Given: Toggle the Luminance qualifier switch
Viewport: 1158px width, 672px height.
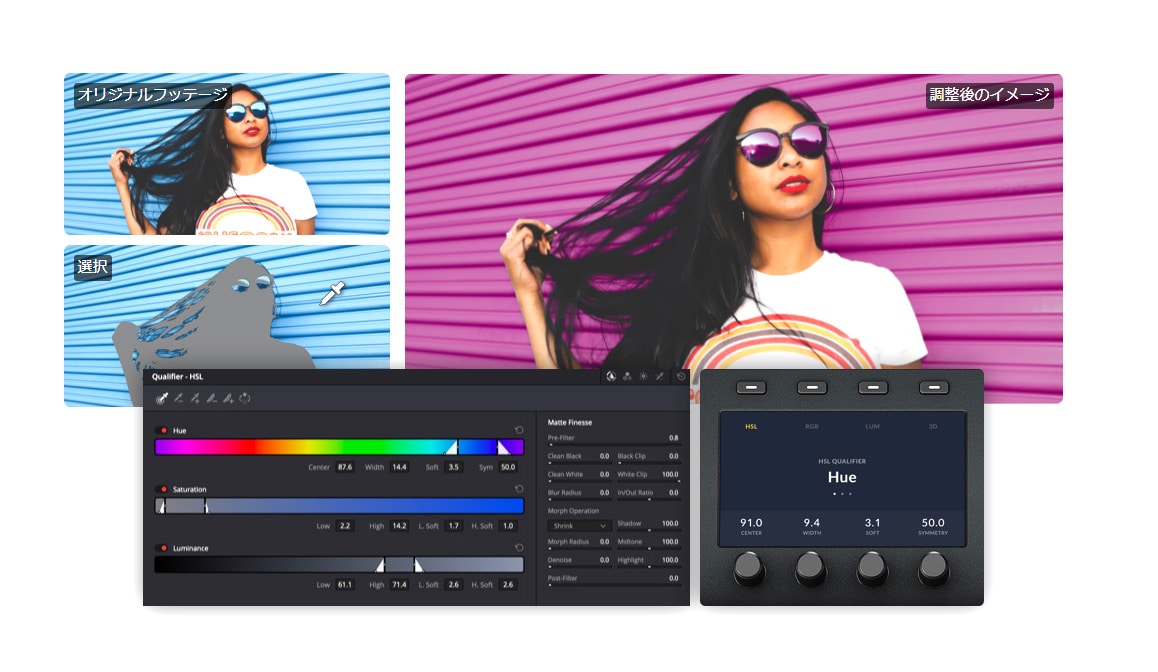Looking at the screenshot, I should 162,548.
